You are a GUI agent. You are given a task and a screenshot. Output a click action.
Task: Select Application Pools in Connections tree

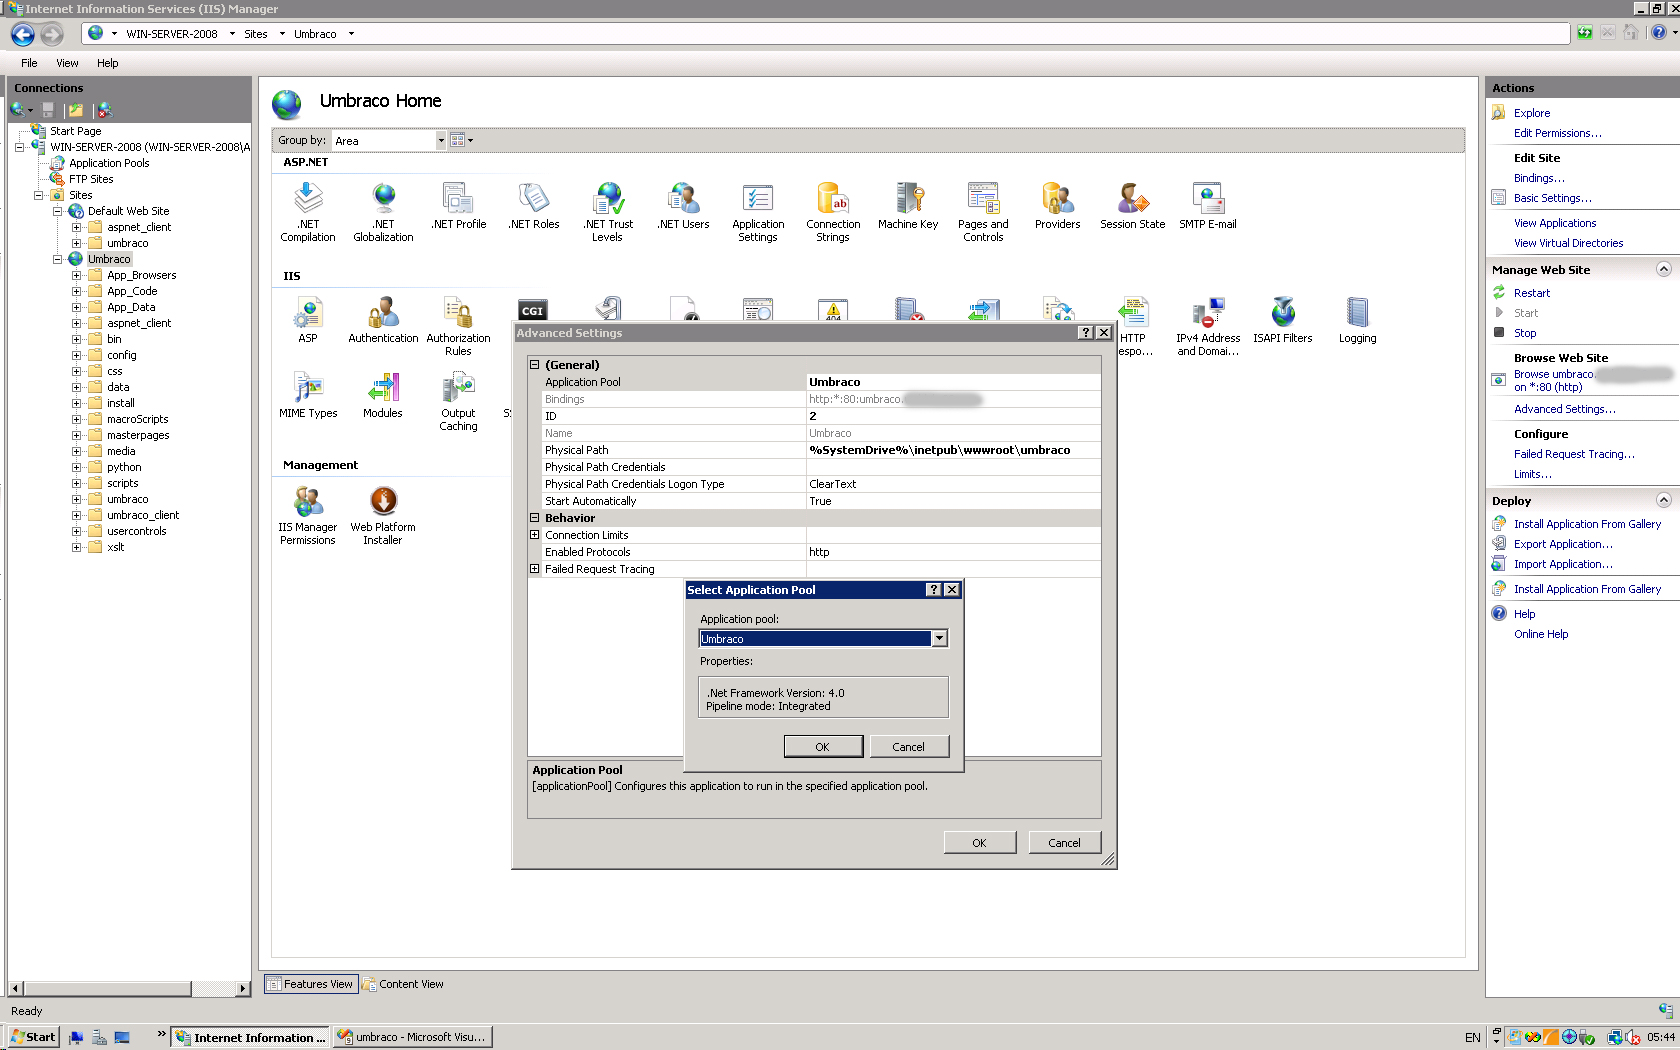tap(109, 163)
